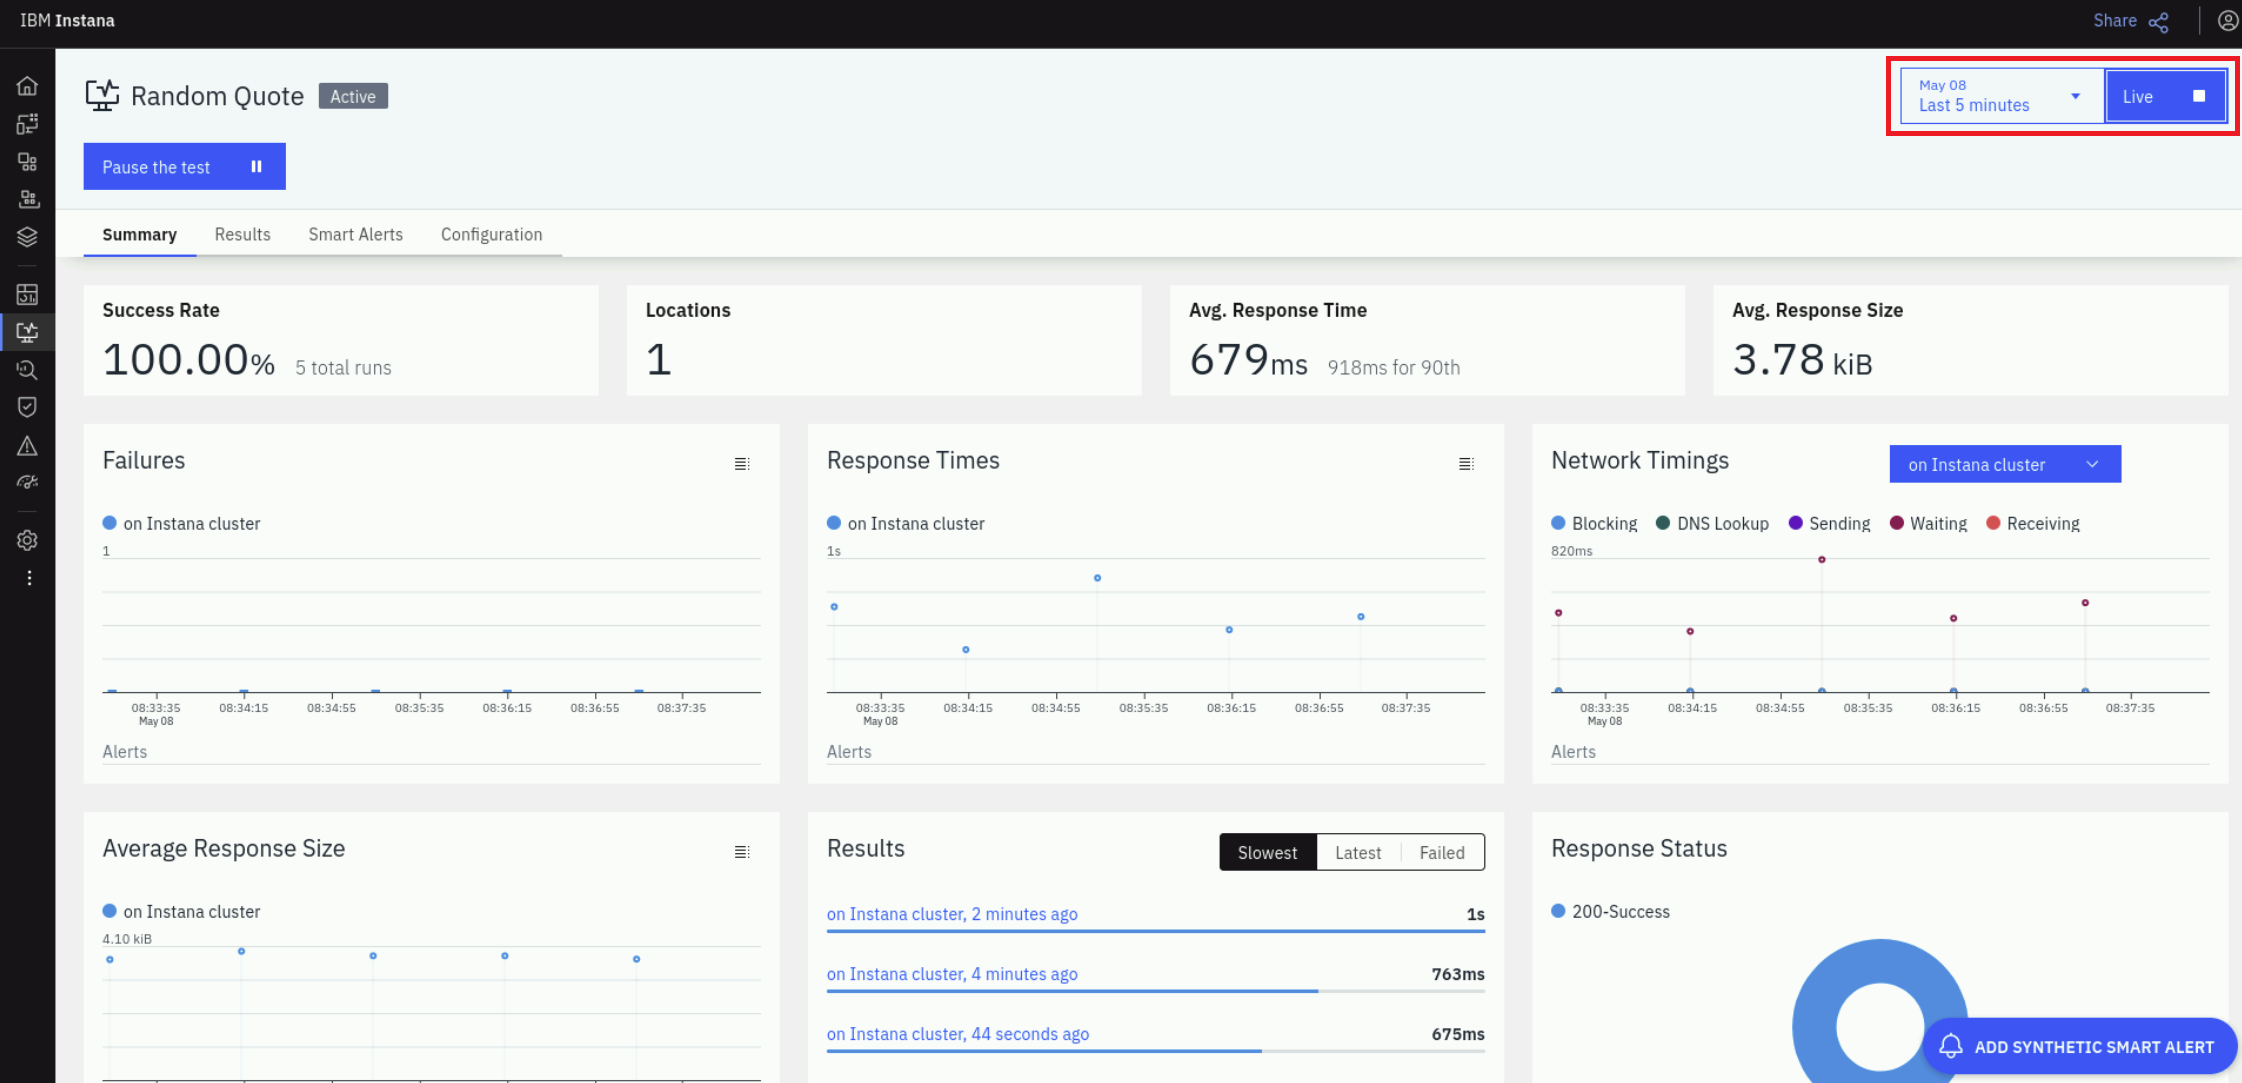Open the Response Times chart menu icon
Screen dimensions: 2242x1083
point(1466,464)
